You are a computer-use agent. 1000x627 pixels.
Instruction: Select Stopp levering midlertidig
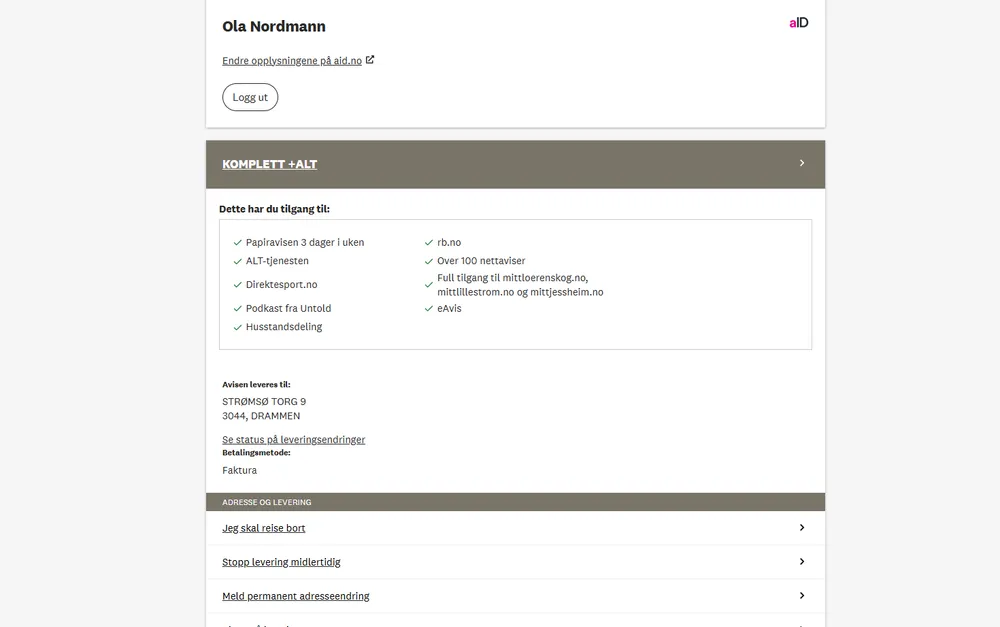(x=281, y=562)
